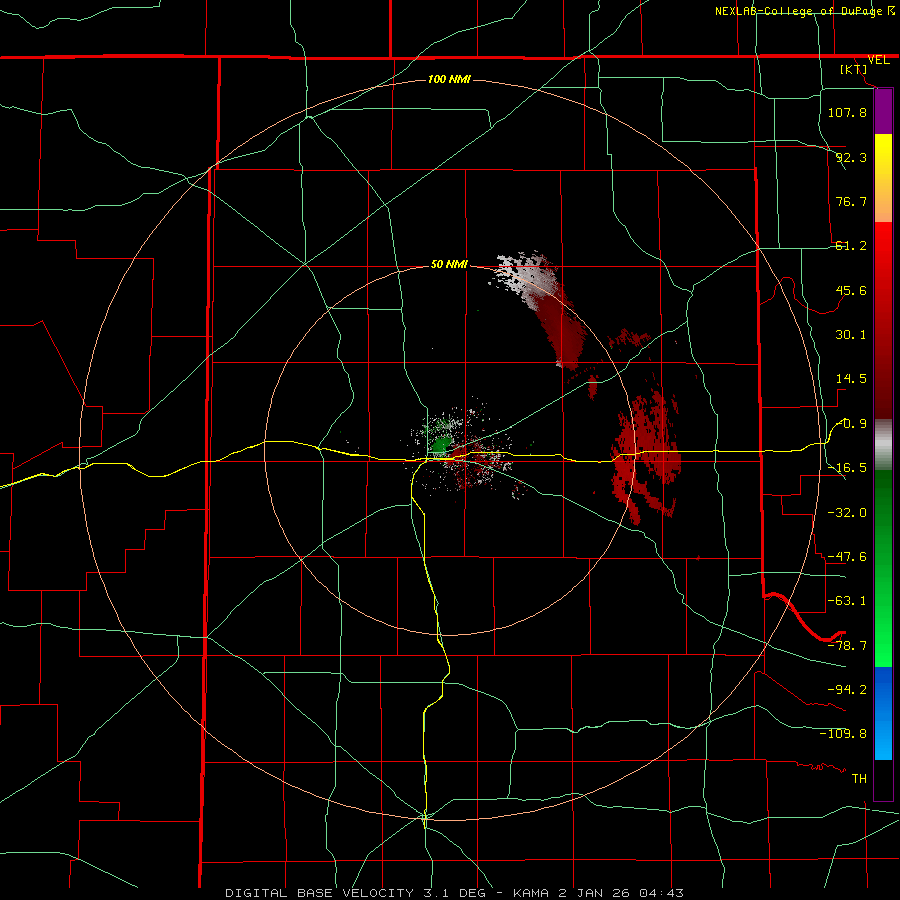900x900 pixels.
Task: Click the 30.1 velocity scale value
Action: click(851, 335)
